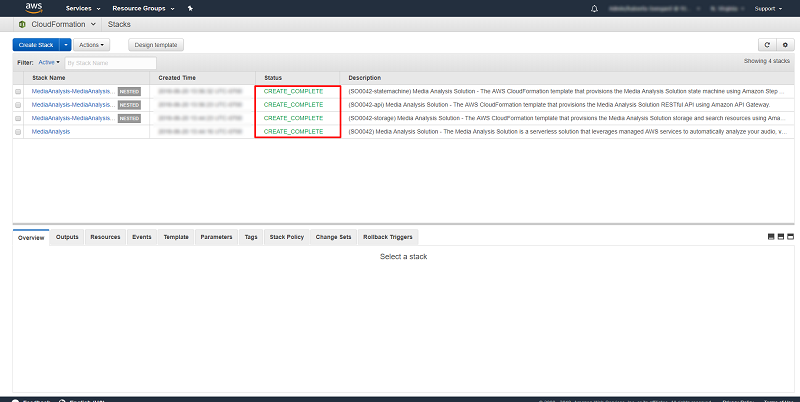Open stack link in SO0042-storage row
The image size is (800, 402).
click(x=73, y=118)
